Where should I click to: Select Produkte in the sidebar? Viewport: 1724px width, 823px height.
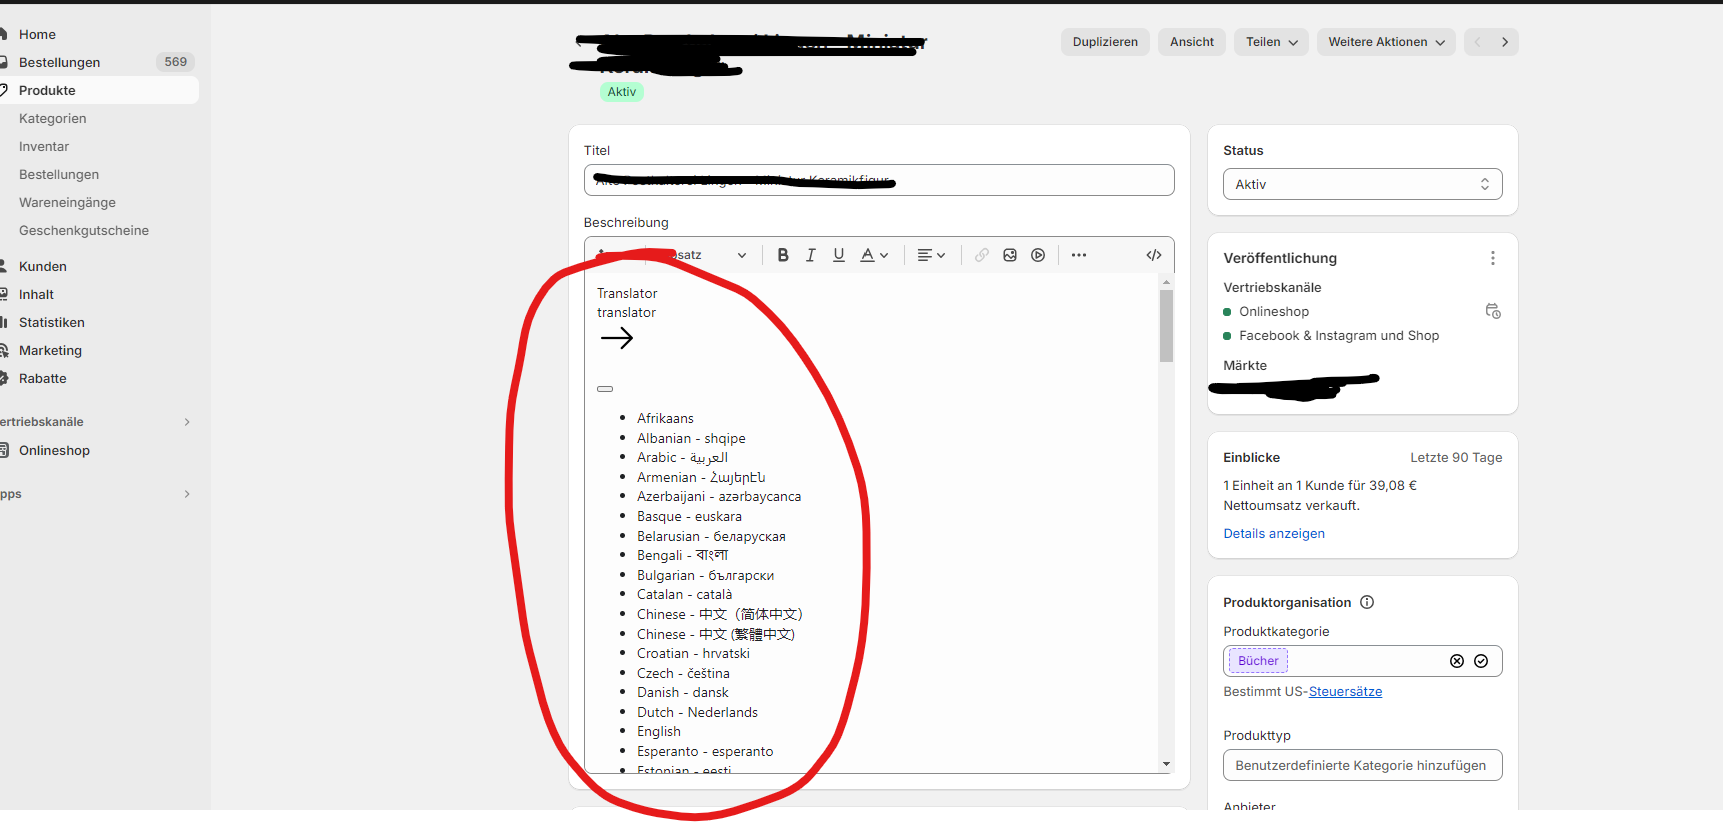(x=99, y=90)
